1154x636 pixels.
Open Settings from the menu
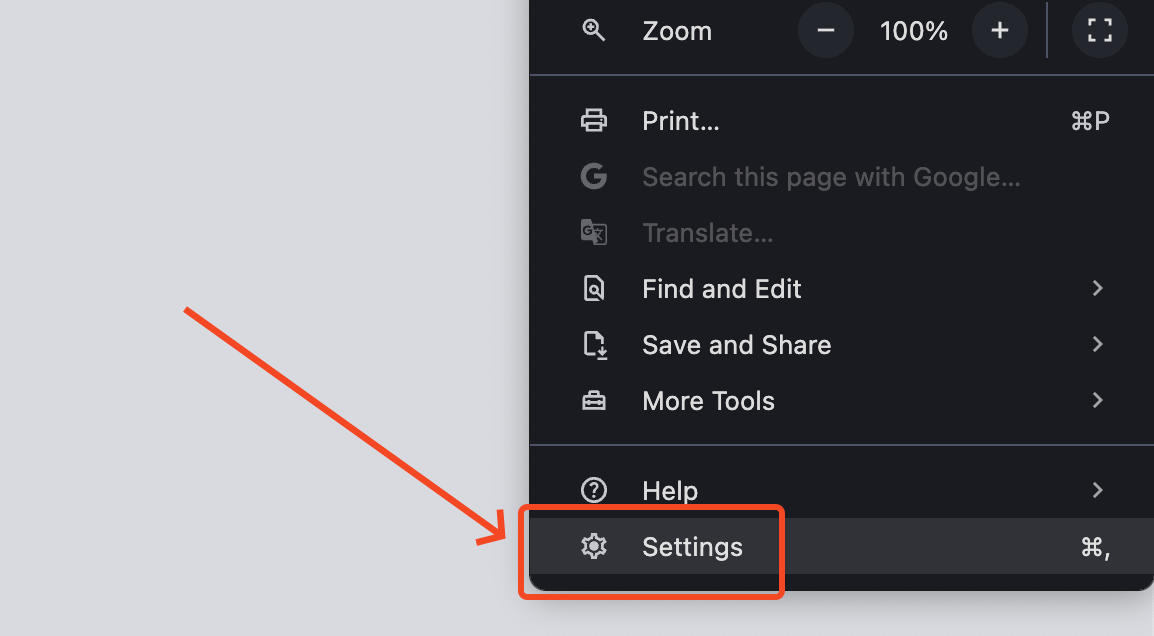click(841, 546)
